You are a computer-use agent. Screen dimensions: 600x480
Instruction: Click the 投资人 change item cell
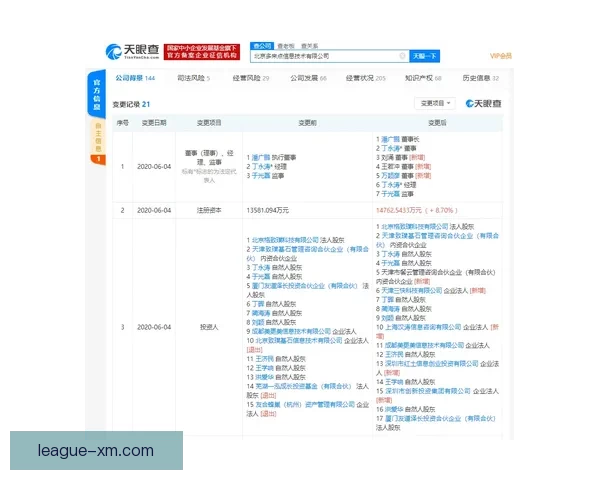209,327
